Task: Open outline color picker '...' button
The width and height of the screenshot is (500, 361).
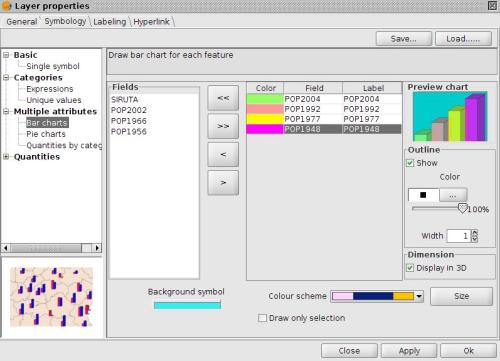Action: pos(453,195)
